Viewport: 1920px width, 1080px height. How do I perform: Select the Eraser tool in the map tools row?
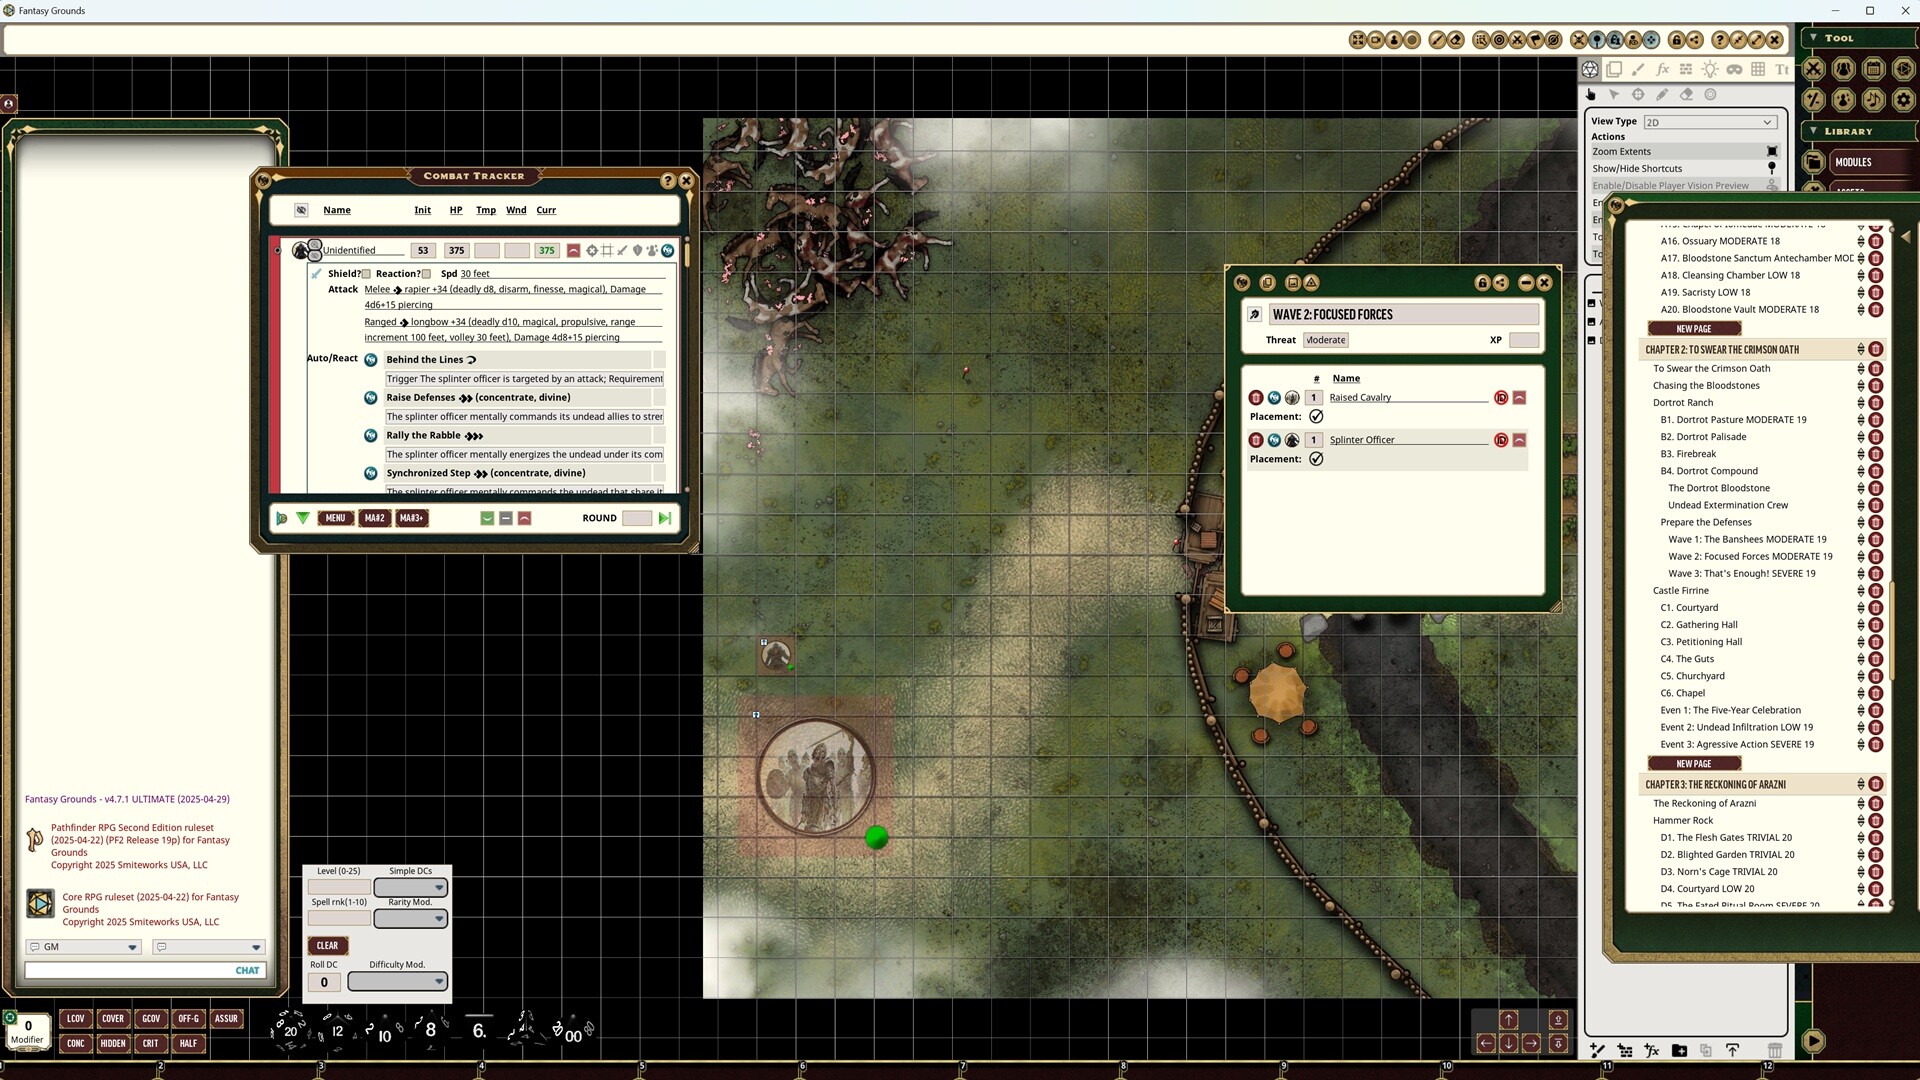pyautogui.click(x=1687, y=94)
